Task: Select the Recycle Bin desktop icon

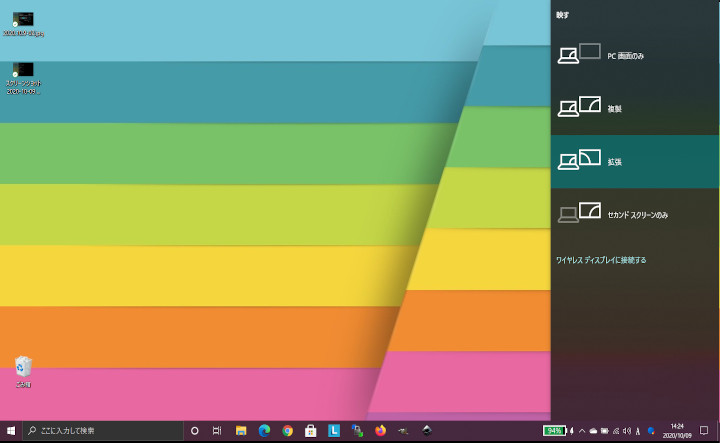Action: click(x=23, y=371)
